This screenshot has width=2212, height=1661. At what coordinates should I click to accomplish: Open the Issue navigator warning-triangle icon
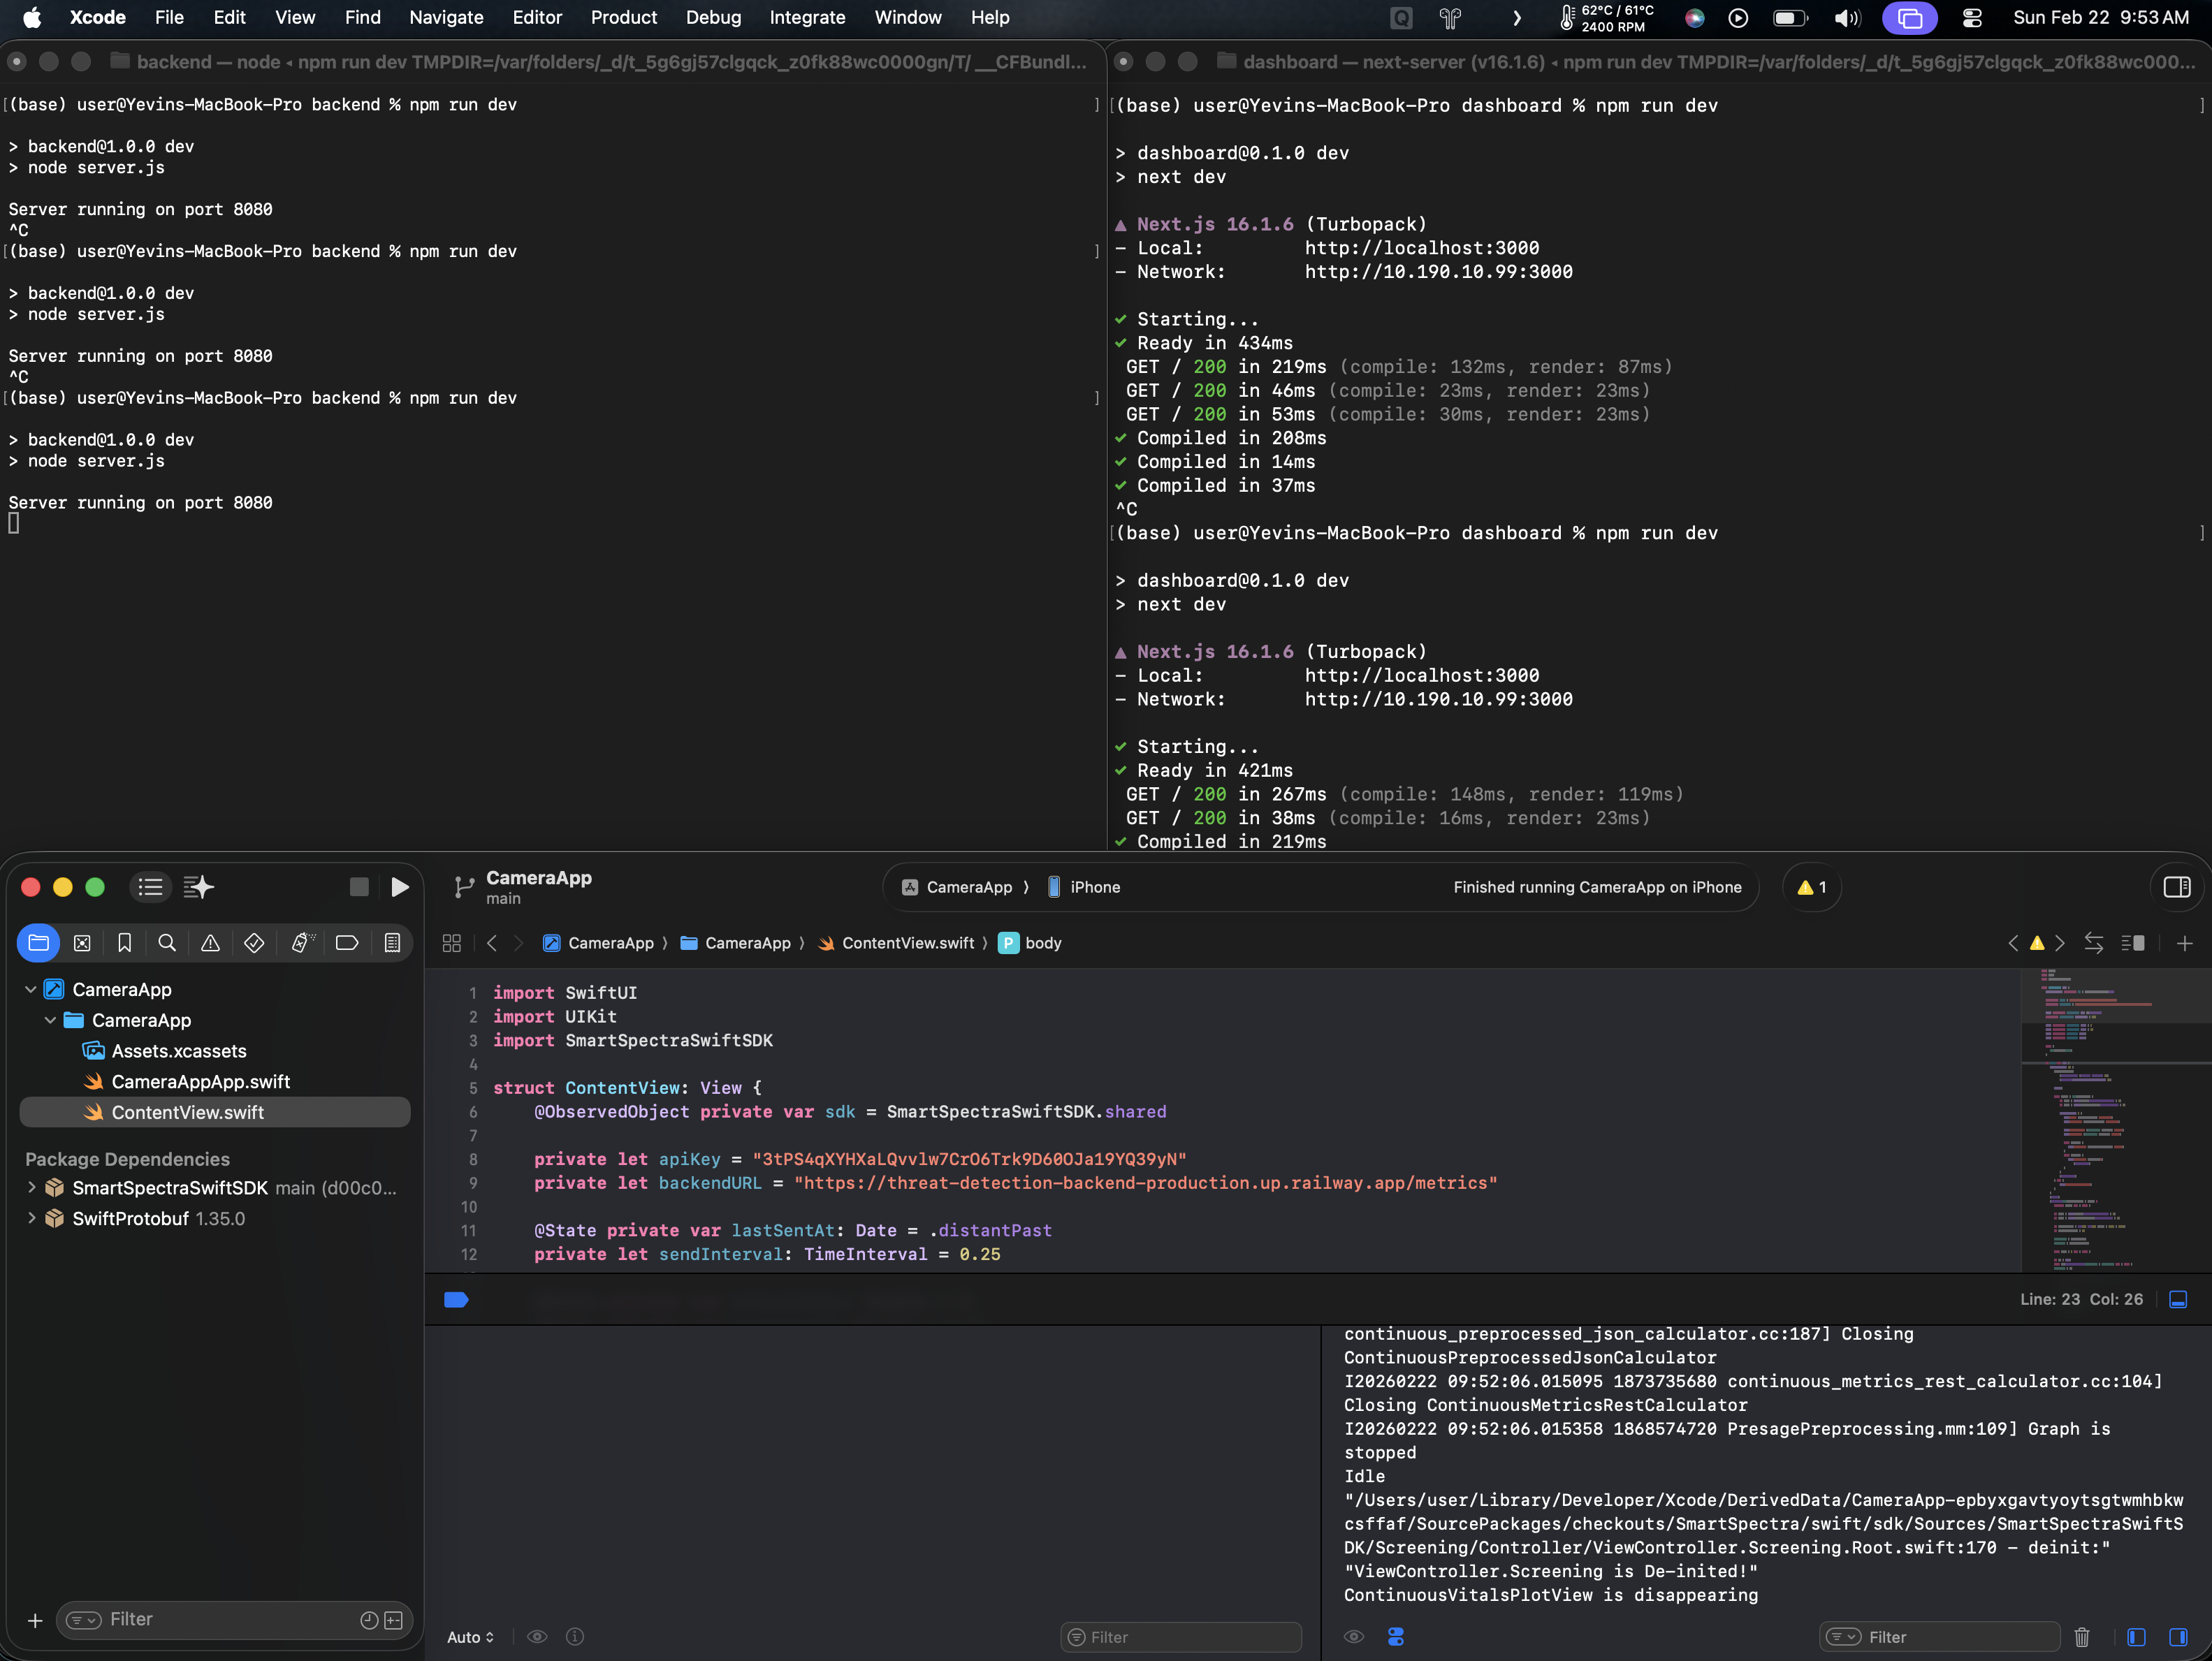click(x=210, y=943)
